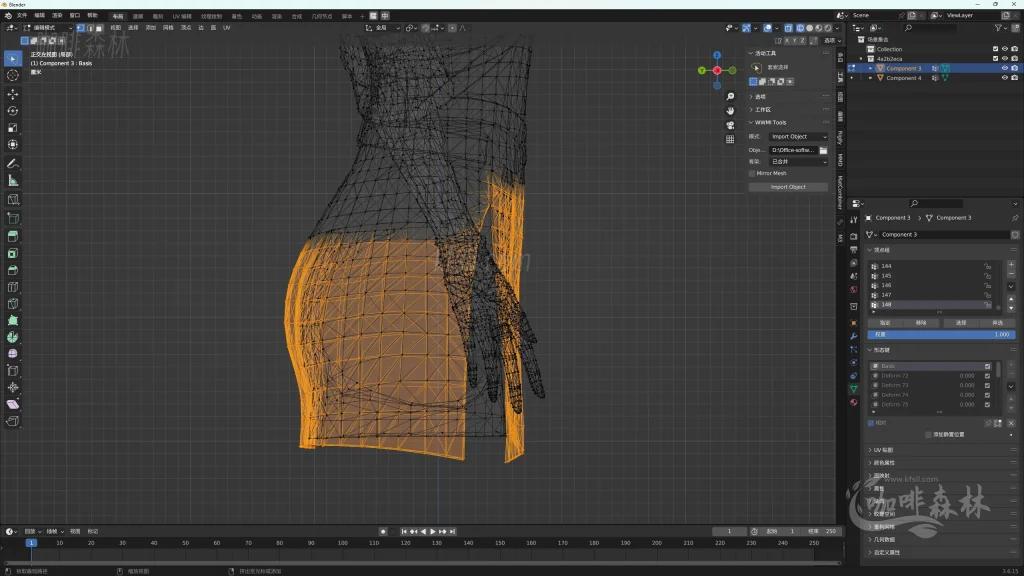Open the Object Data mesh properties tab
1024x576 pixels.
(x=854, y=389)
